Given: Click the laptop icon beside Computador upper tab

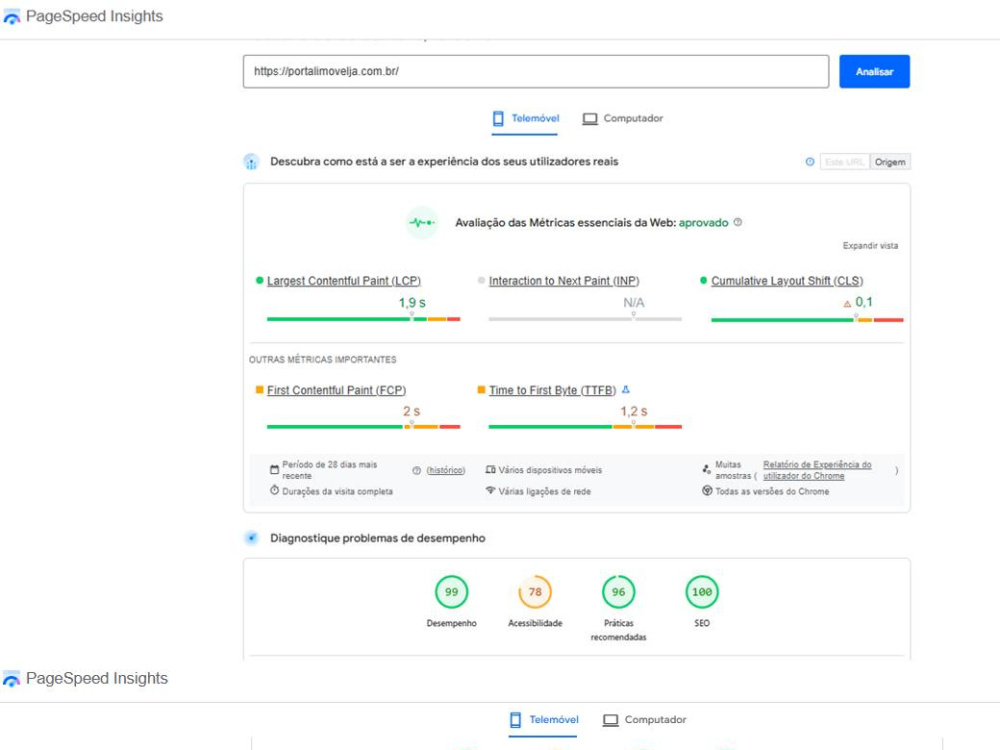Looking at the screenshot, I should point(590,119).
